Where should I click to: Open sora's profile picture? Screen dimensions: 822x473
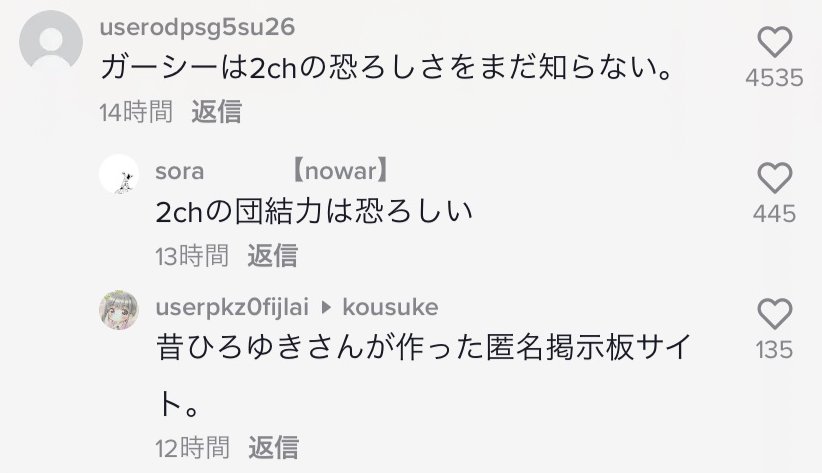click(119, 174)
